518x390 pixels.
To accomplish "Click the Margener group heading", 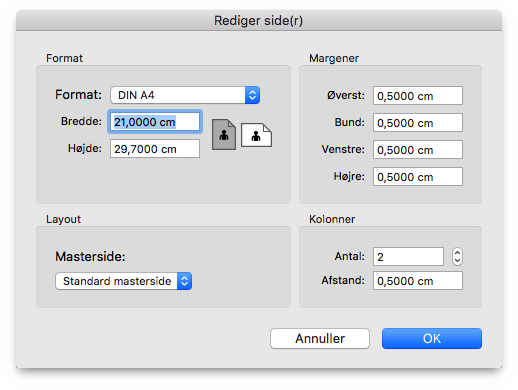I will coord(334,58).
